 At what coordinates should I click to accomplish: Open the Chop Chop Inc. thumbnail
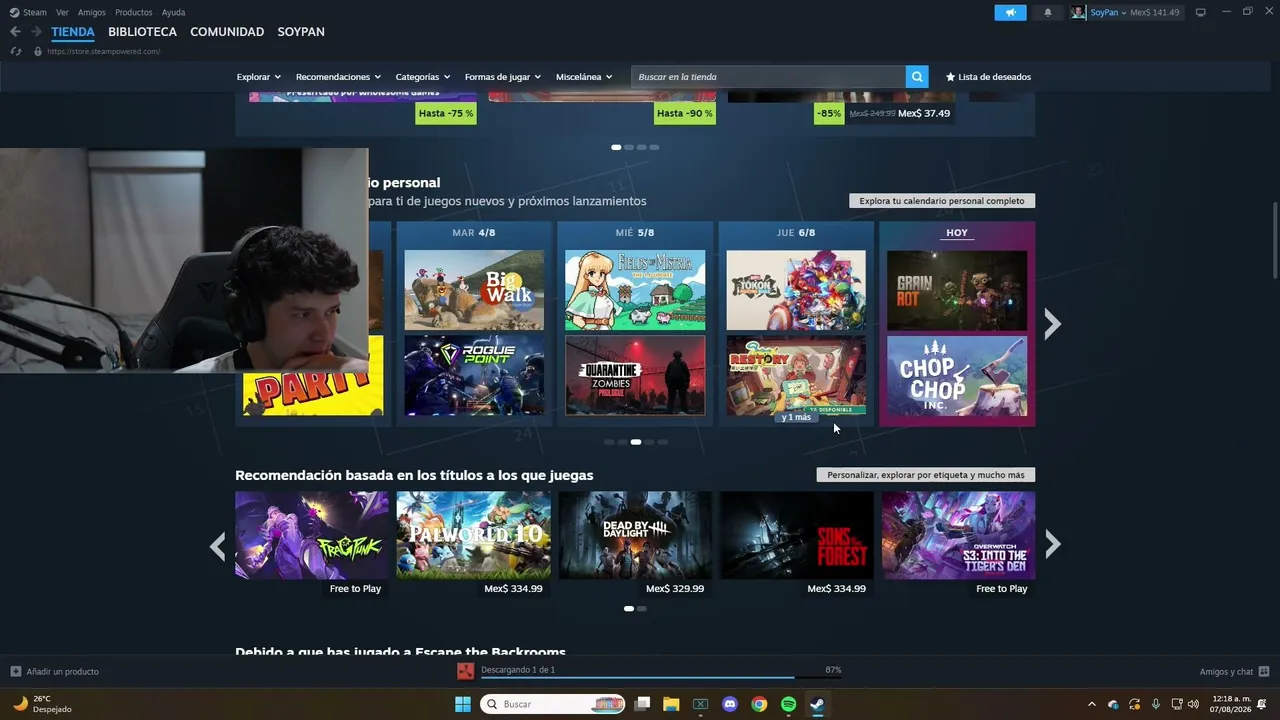[957, 375]
